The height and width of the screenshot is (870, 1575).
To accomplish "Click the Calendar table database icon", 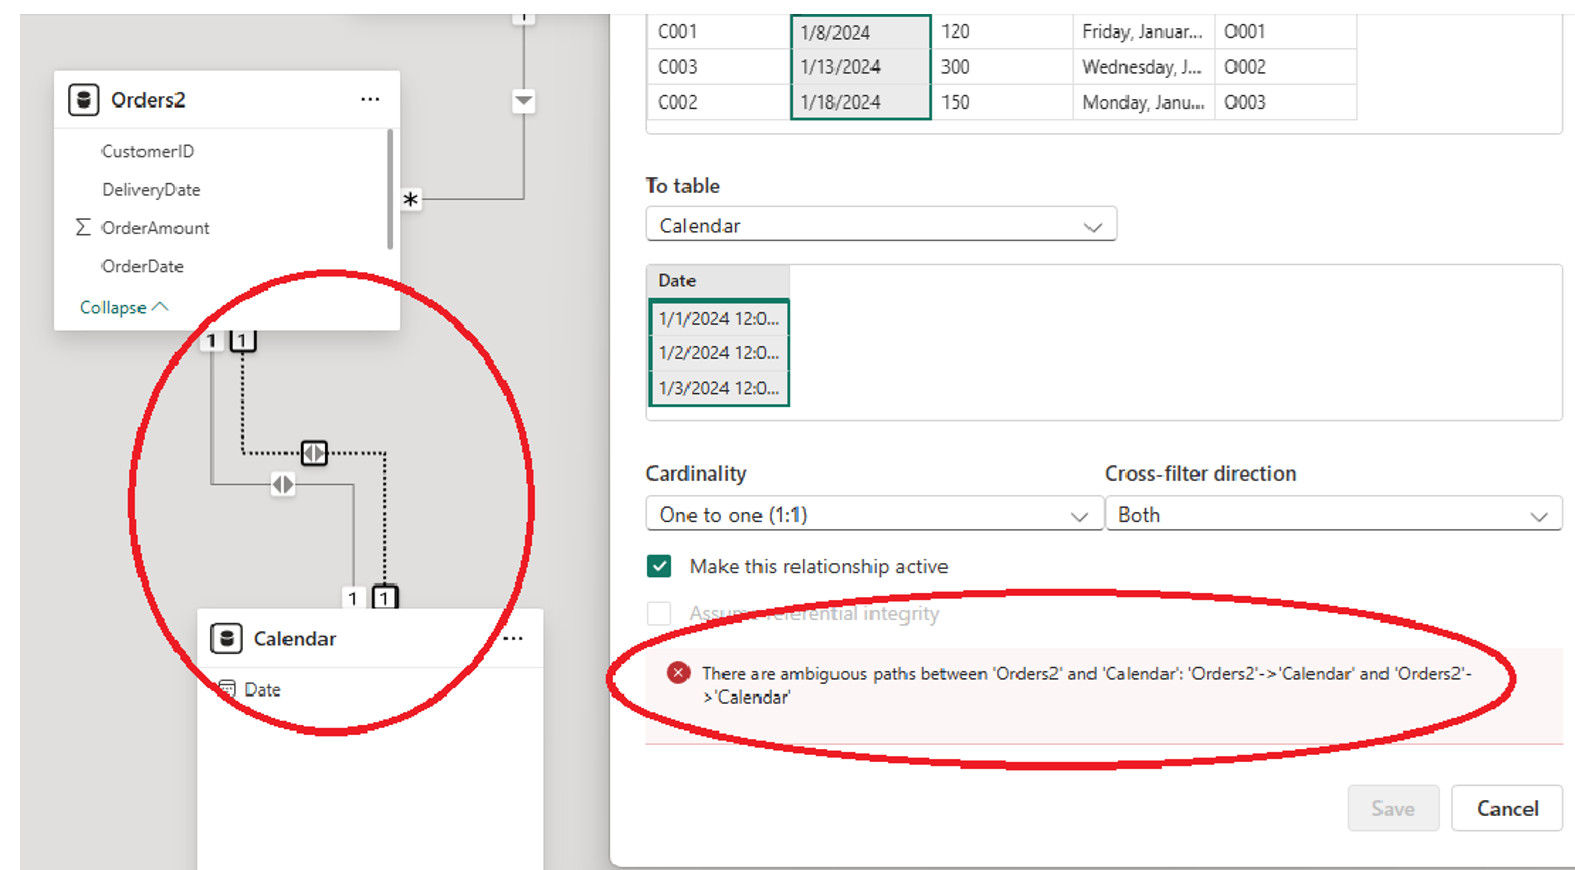I will (226, 638).
